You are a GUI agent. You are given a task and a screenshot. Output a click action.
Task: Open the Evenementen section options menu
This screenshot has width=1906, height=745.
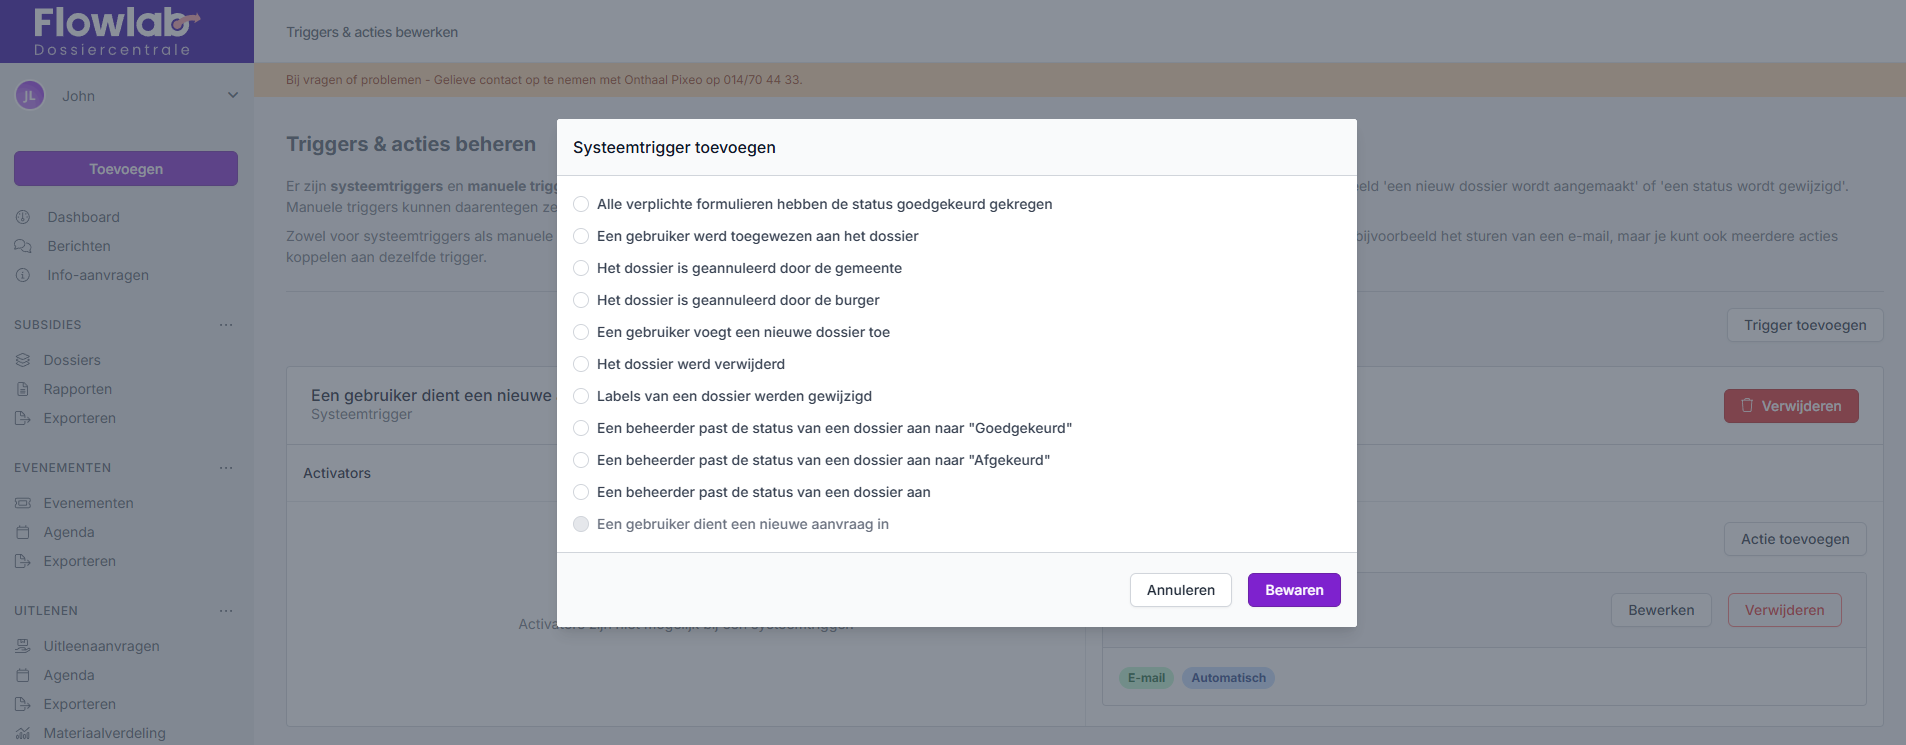coord(226,468)
